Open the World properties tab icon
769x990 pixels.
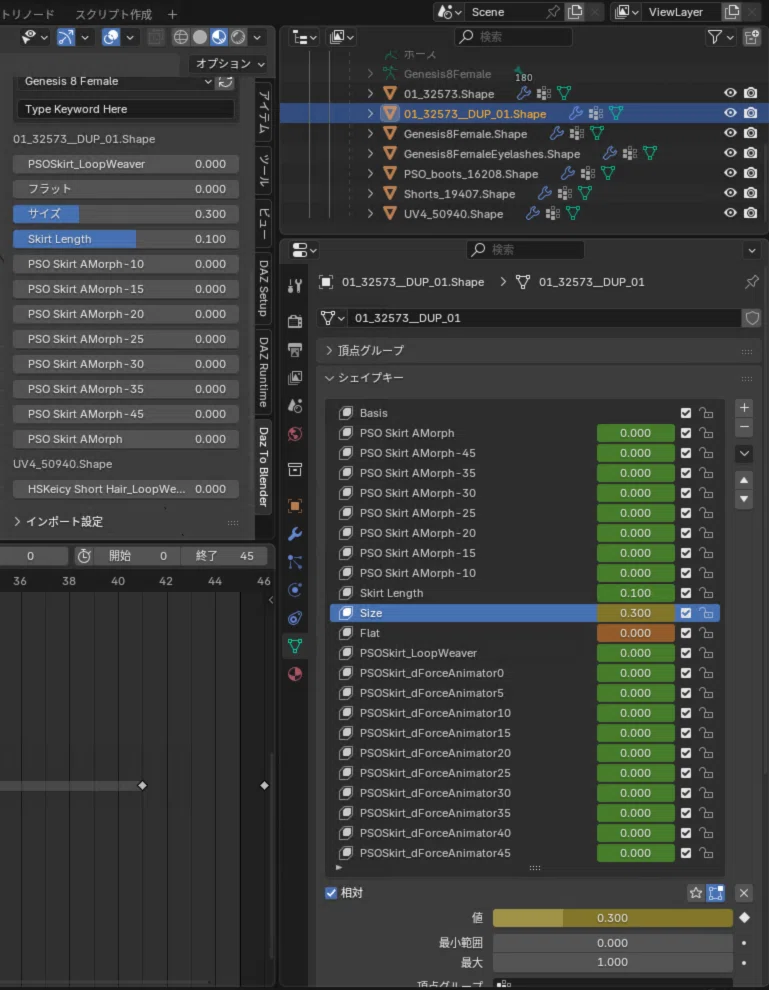pyautogui.click(x=295, y=434)
